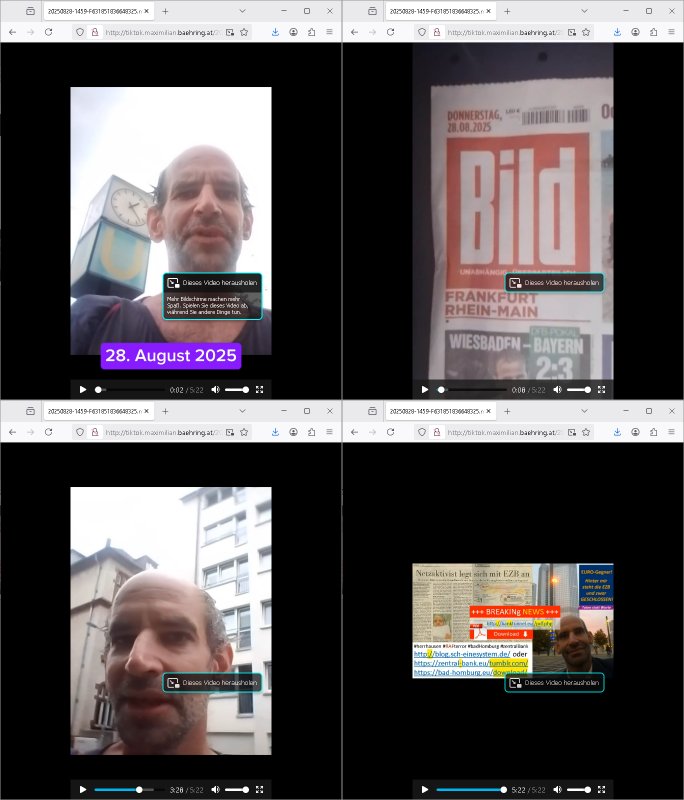
Task: Mute audio in the top-left video player
Action: [x=215, y=389]
